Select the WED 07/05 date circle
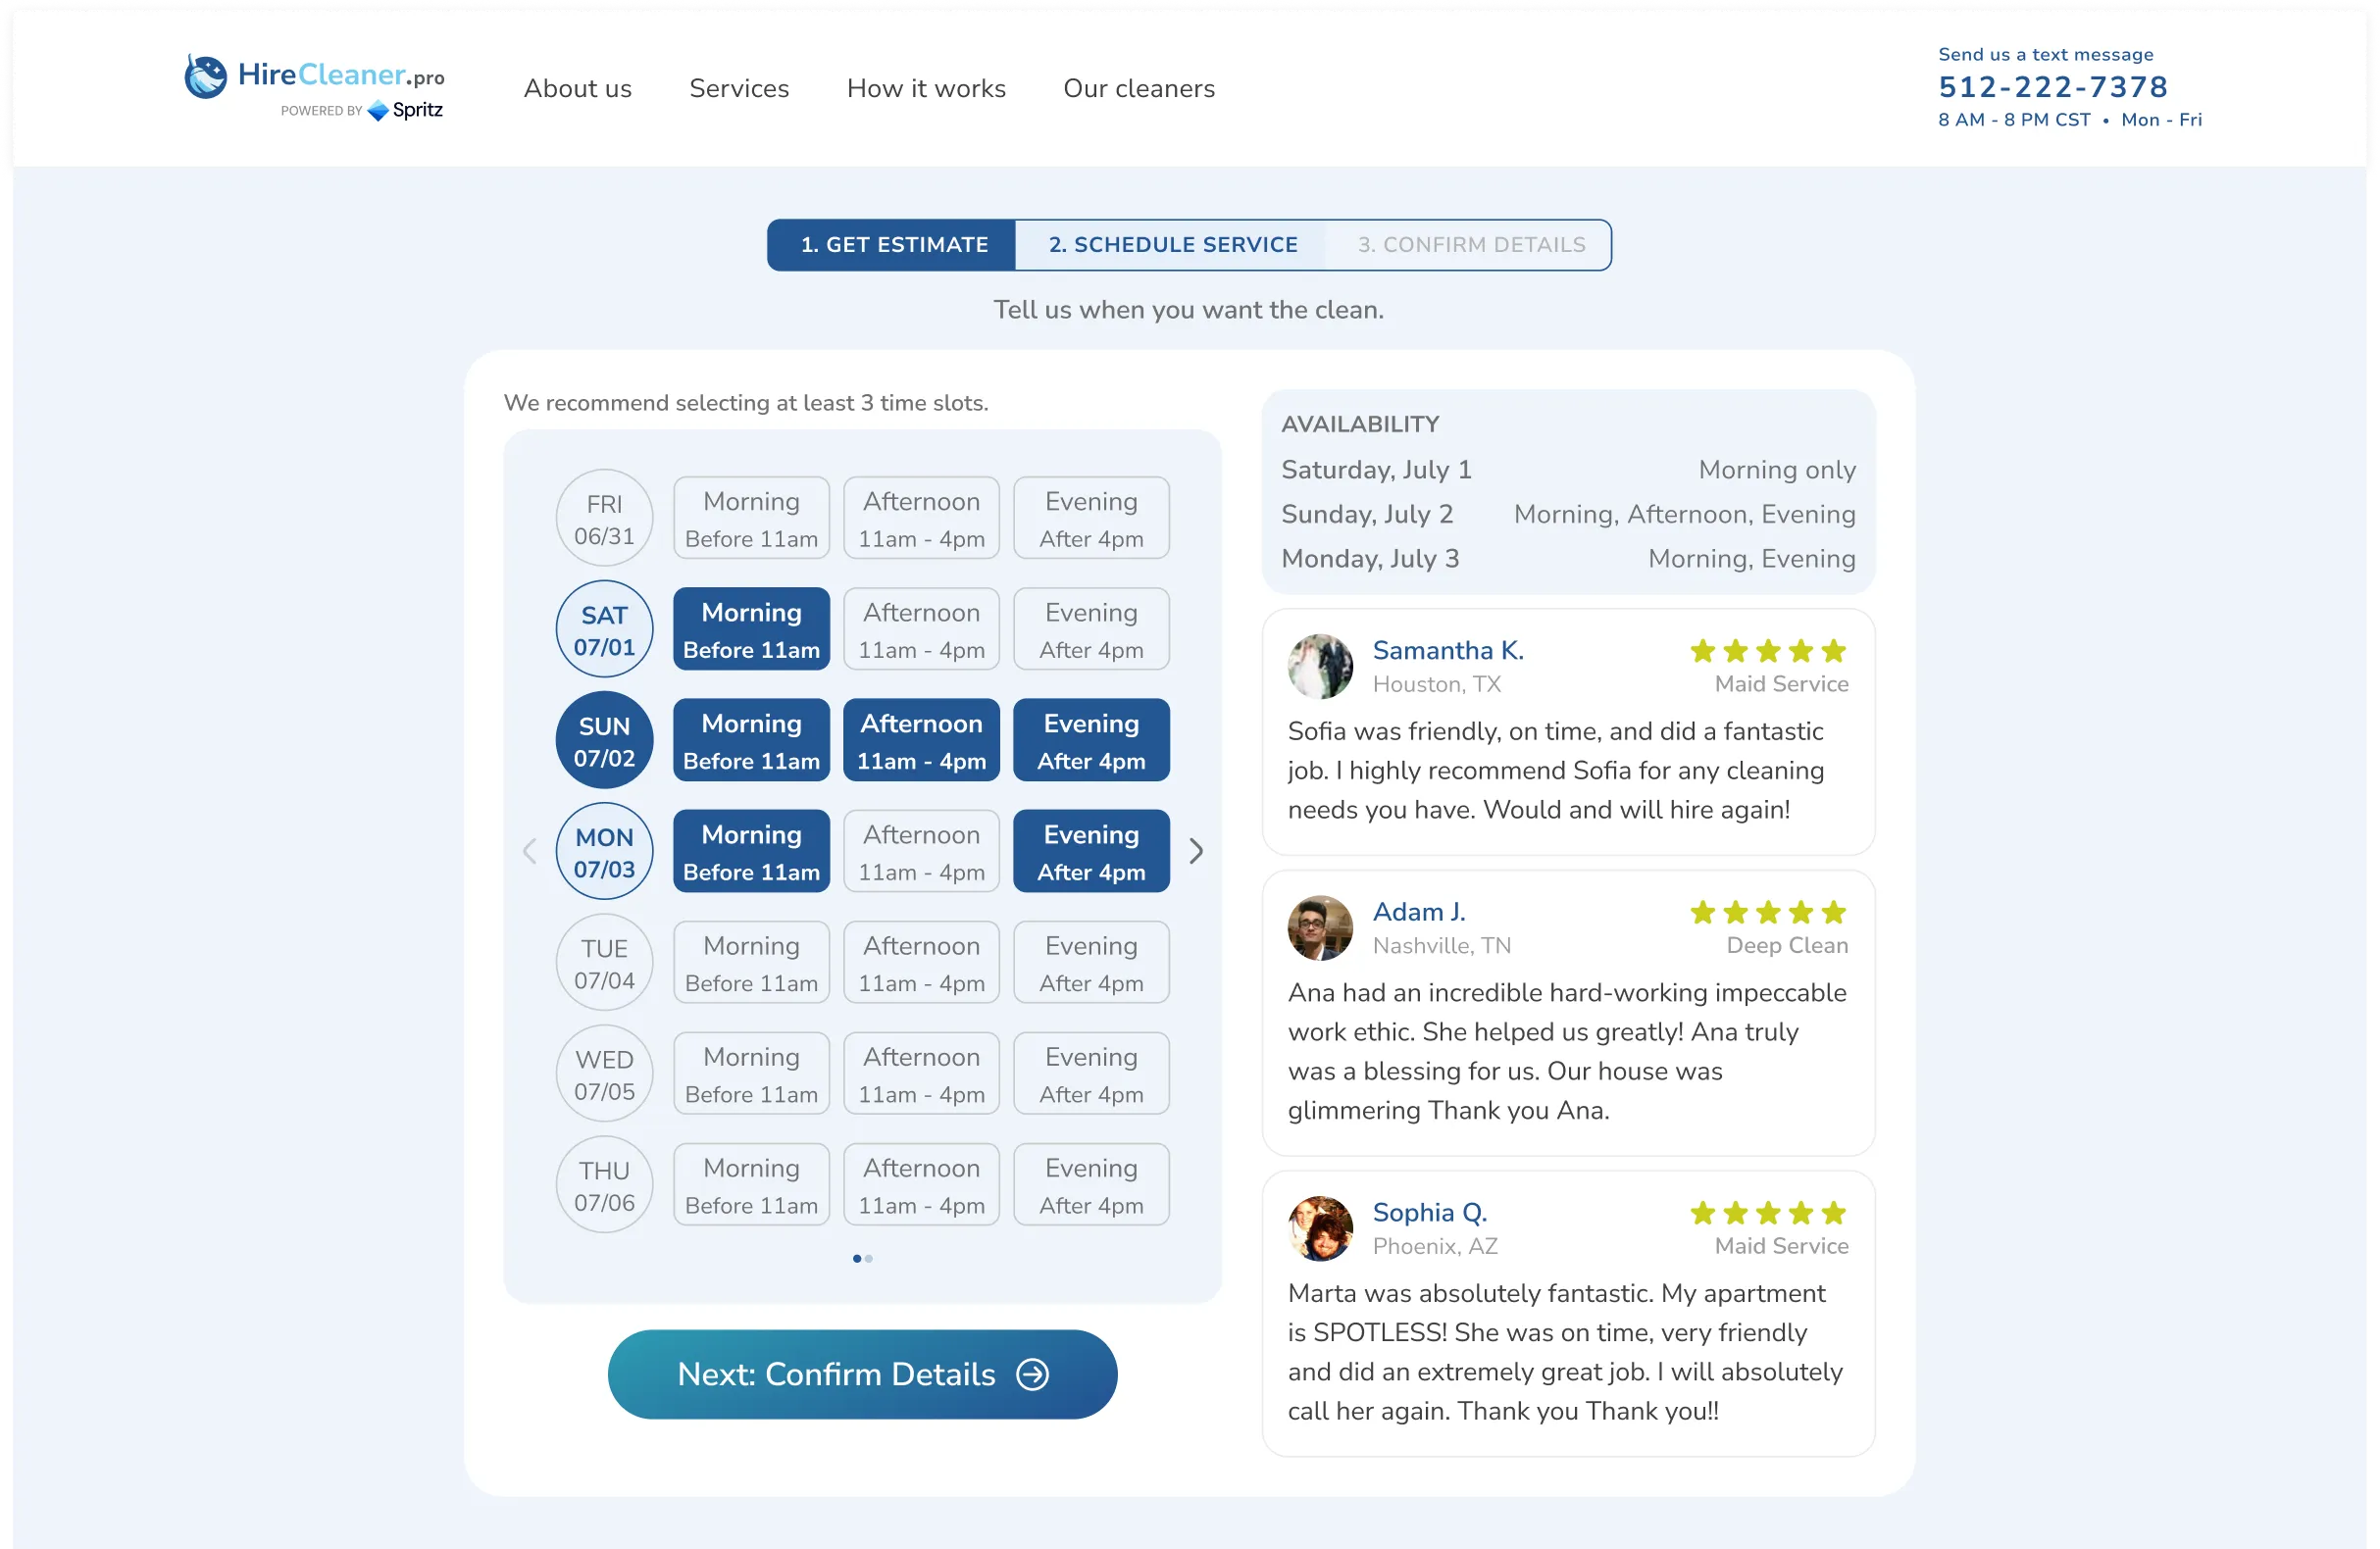The height and width of the screenshot is (1549, 2380). (604, 1073)
